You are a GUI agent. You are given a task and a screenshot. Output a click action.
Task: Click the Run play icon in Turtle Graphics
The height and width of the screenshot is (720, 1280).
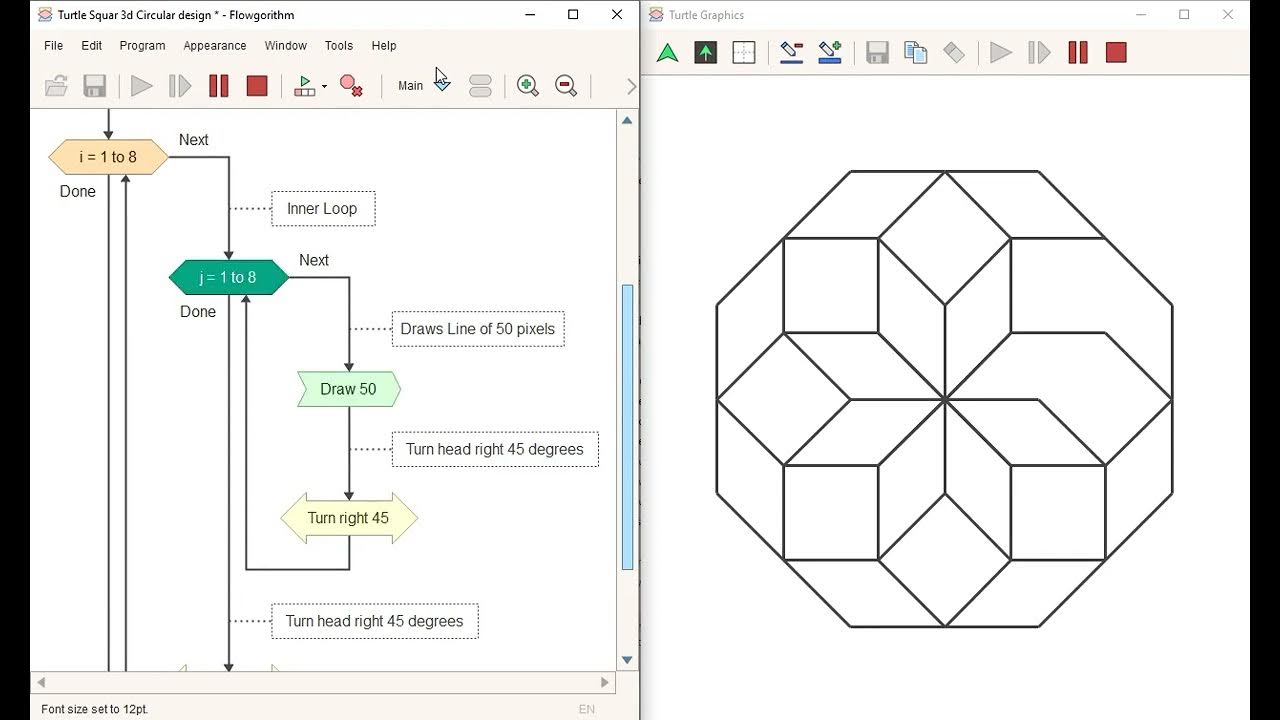(x=1001, y=53)
